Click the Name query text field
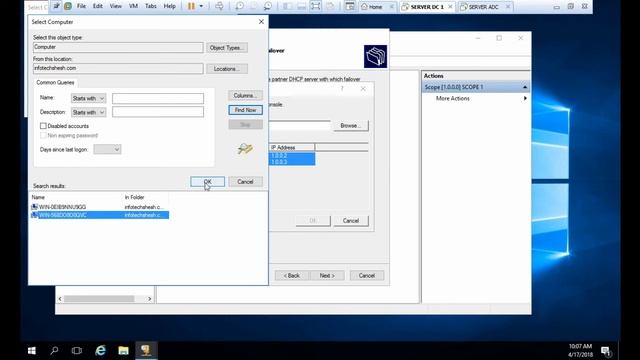The height and width of the screenshot is (360, 640). (x=158, y=98)
